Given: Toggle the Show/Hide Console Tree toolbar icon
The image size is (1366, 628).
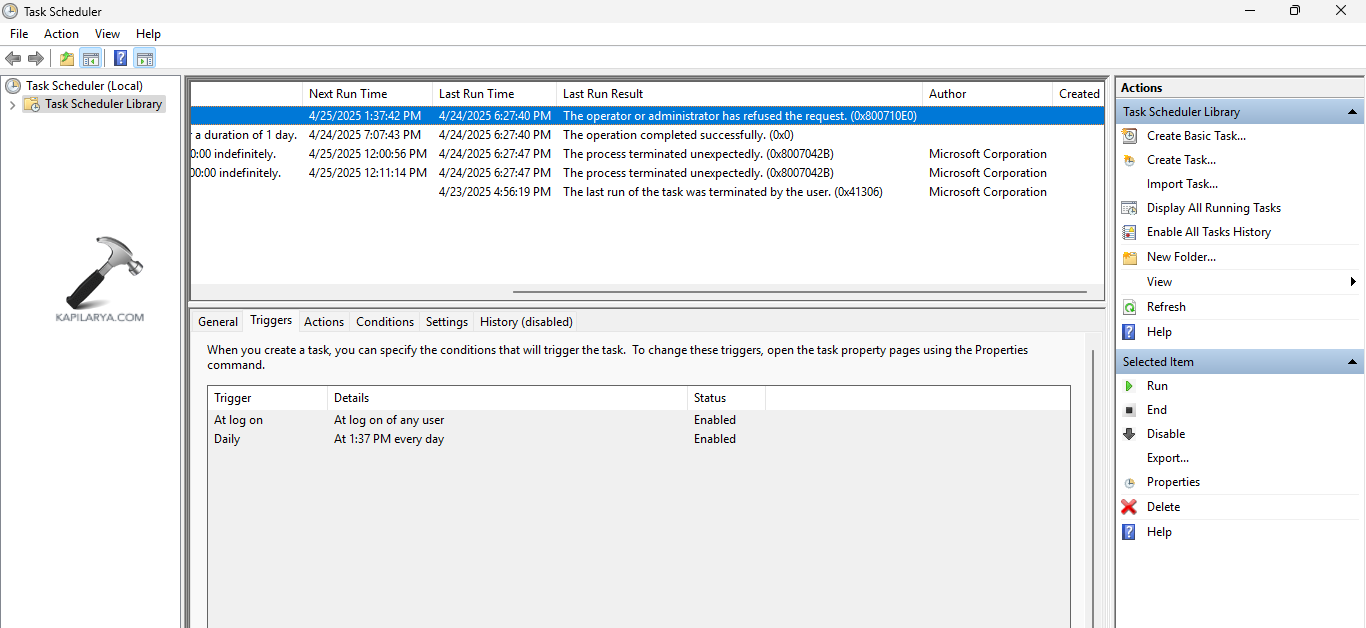Looking at the screenshot, I should pyautogui.click(x=91, y=58).
